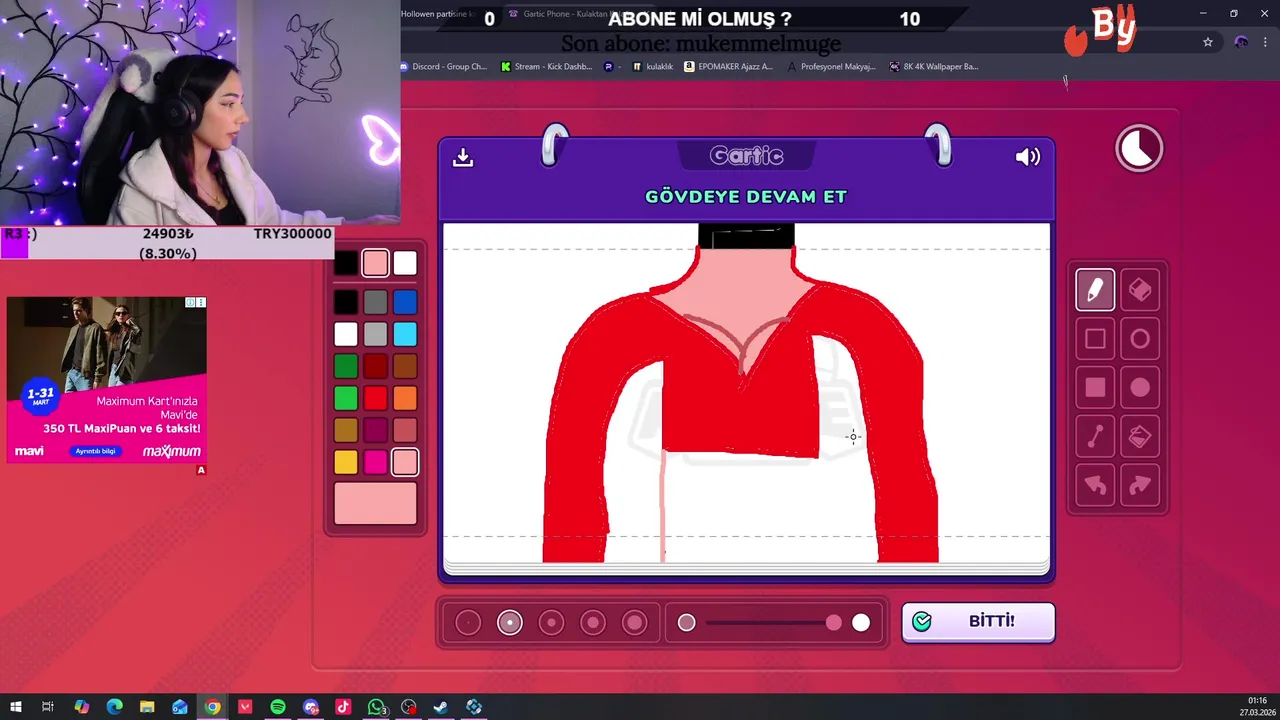Viewport: 1280px width, 720px height.
Task: Redo the undone drawing stroke
Action: [1140, 486]
